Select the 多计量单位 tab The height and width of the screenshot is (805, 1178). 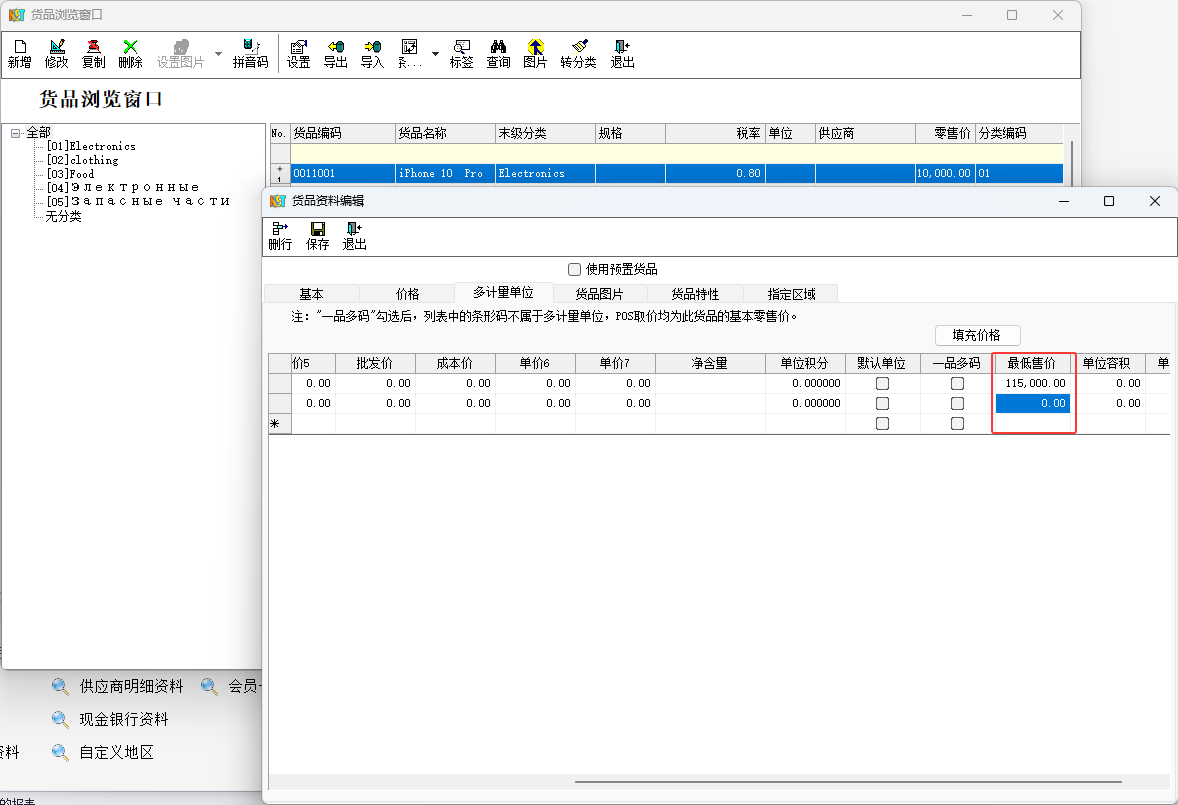(x=503, y=292)
